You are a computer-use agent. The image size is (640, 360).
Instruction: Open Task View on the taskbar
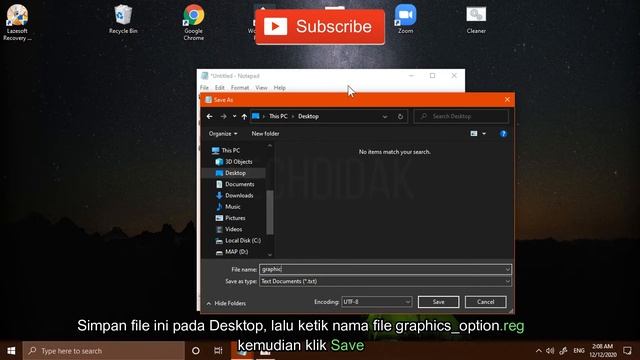(218, 351)
